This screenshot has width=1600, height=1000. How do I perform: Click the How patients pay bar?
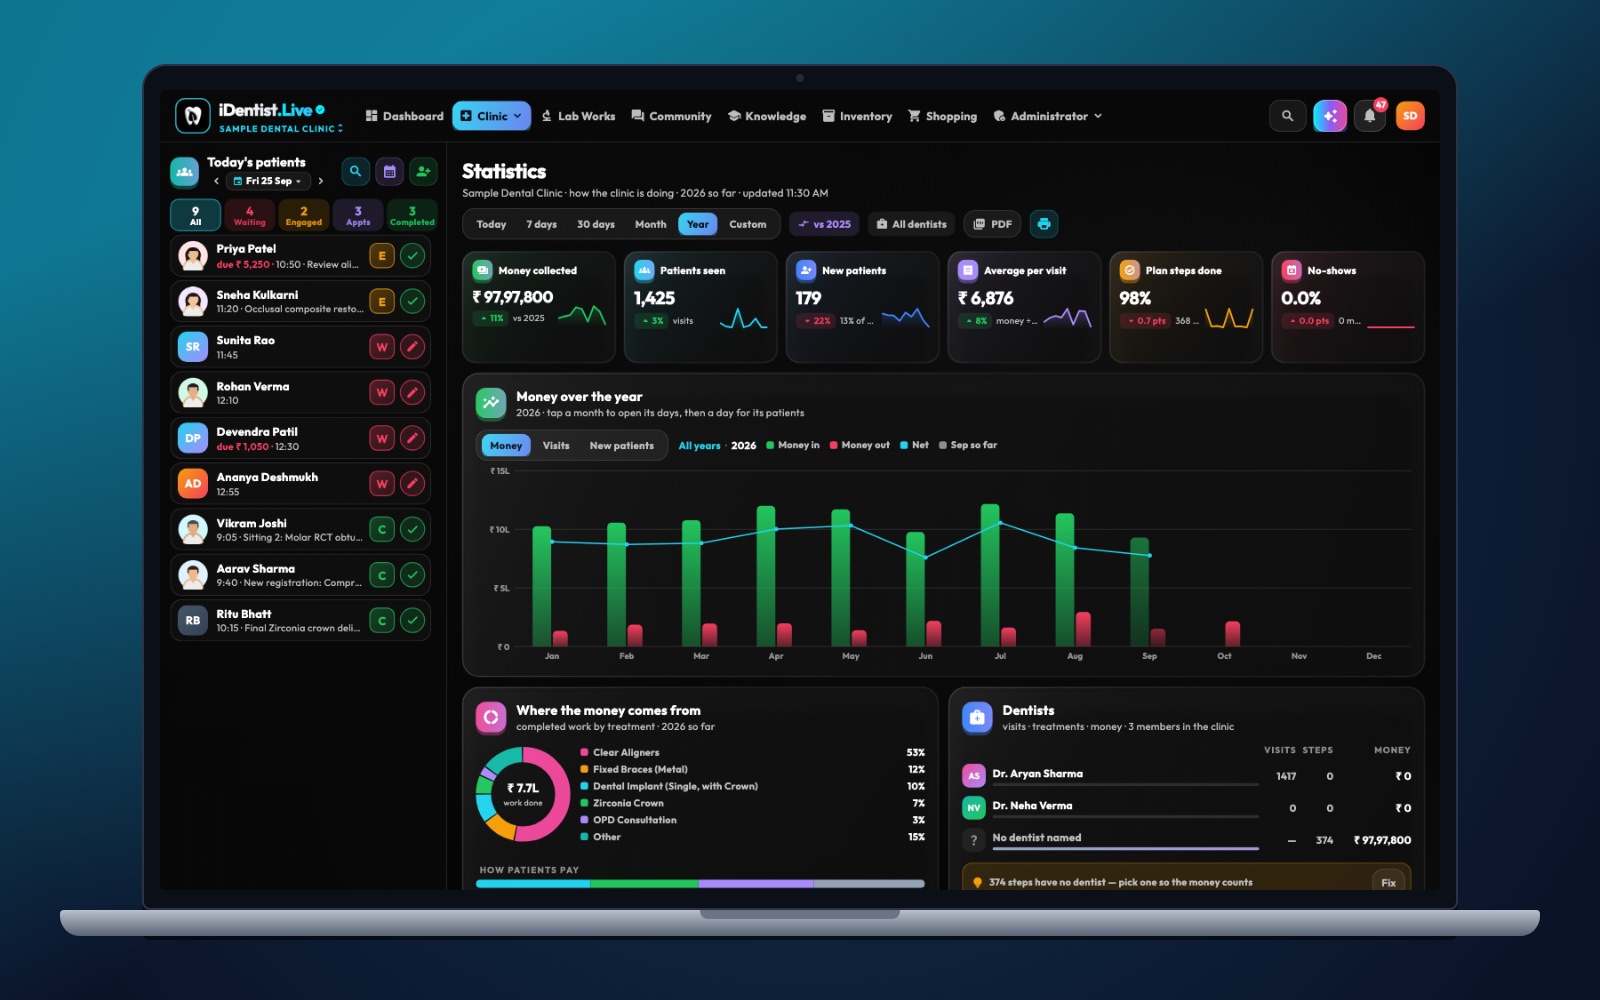[700, 884]
